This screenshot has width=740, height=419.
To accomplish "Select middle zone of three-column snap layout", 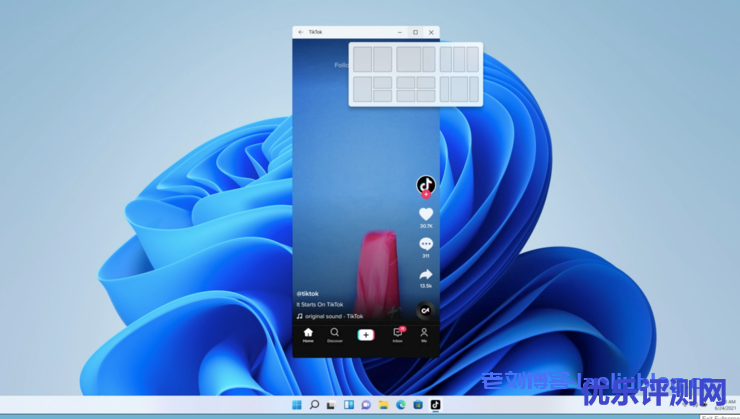I will click(459, 59).
